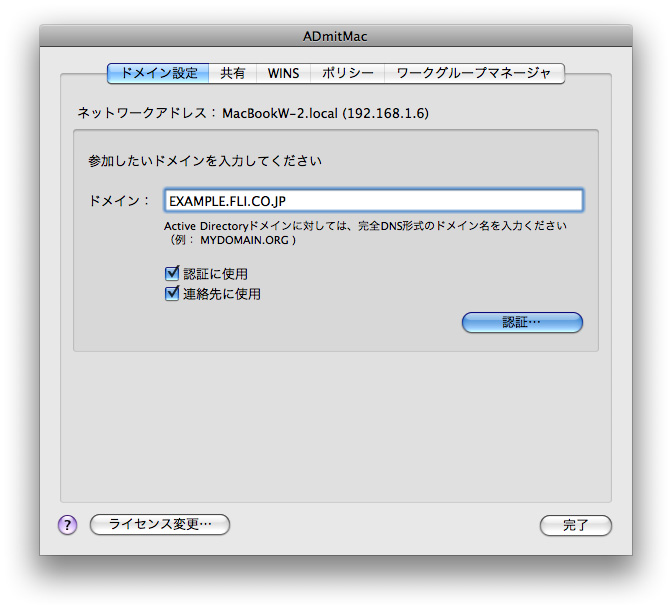
Task: Switch to the ドメイン設定 tab
Action: (158, 73)
